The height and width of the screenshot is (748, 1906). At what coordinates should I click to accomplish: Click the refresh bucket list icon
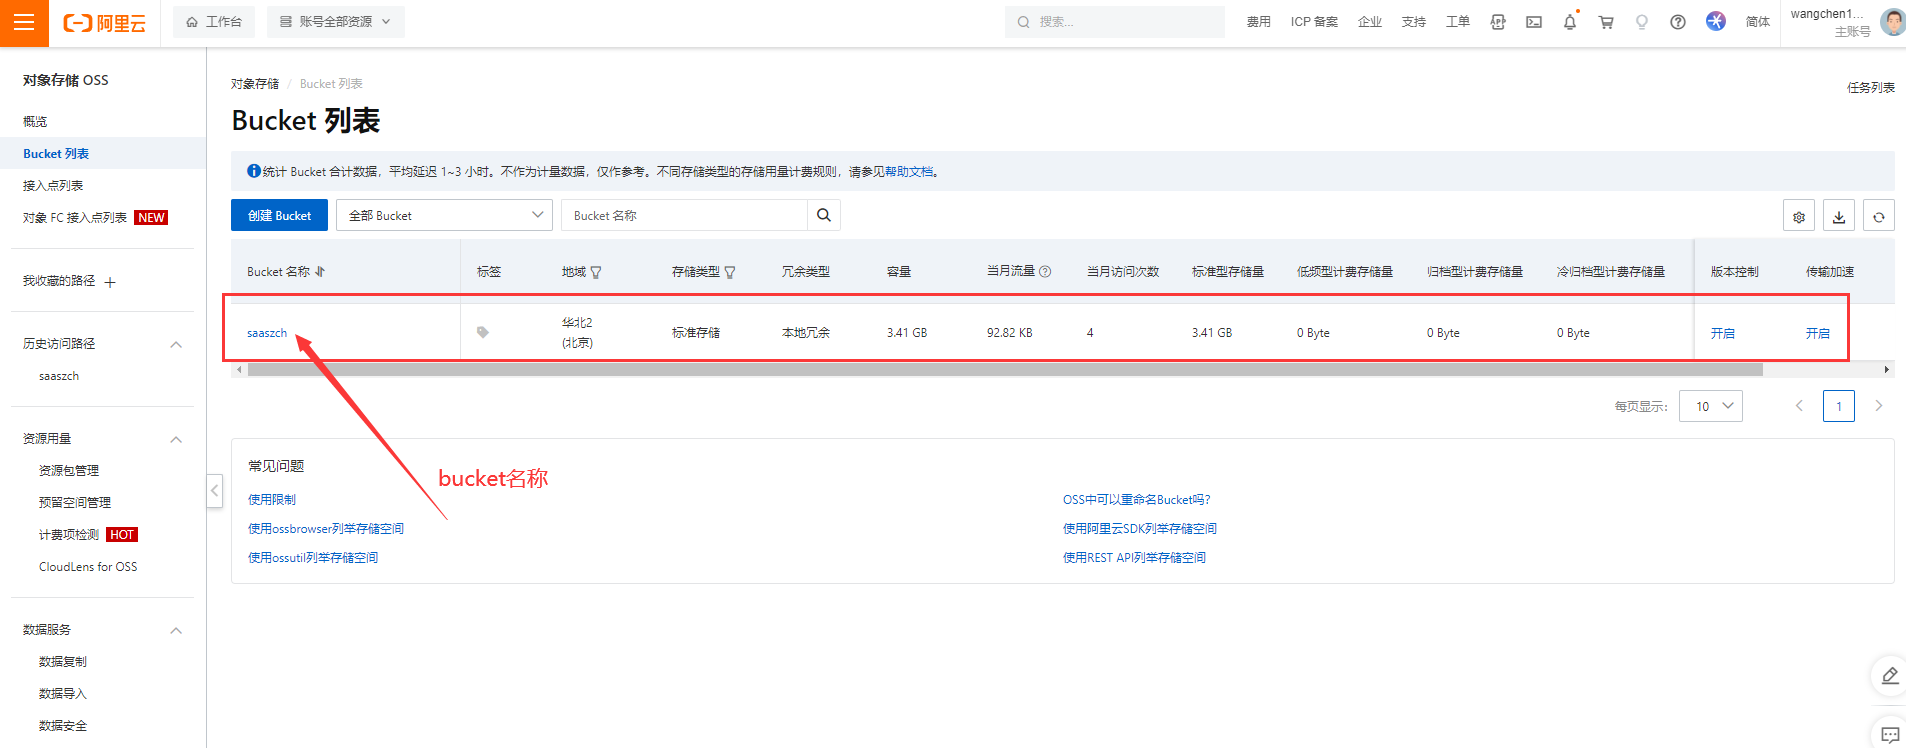[x=1878, y=216]
